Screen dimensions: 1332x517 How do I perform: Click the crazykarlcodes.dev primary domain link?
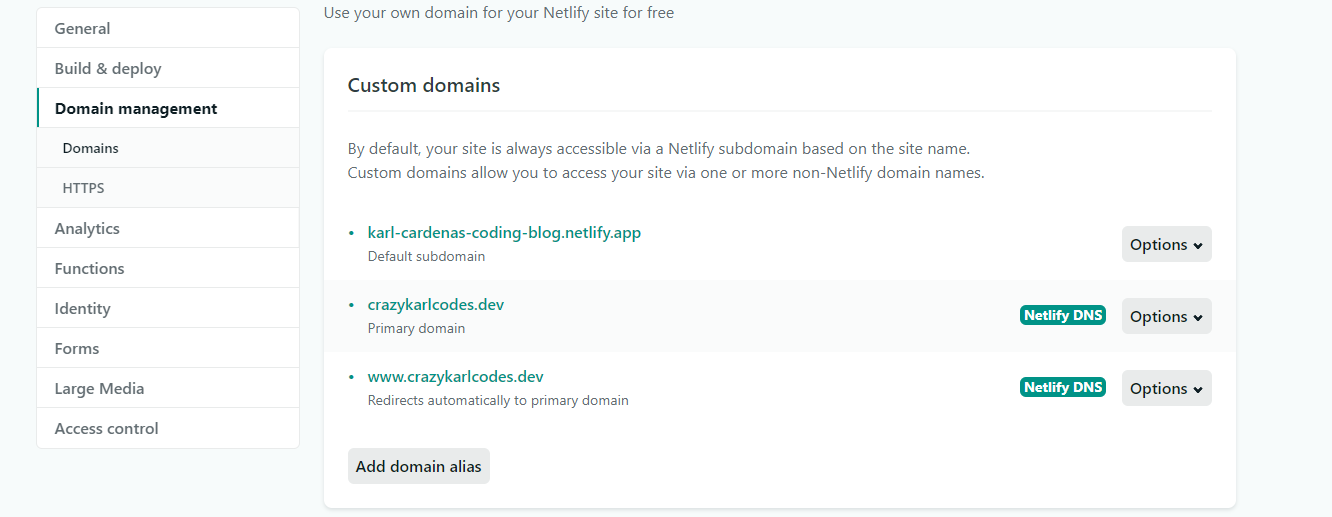point(436,305)
